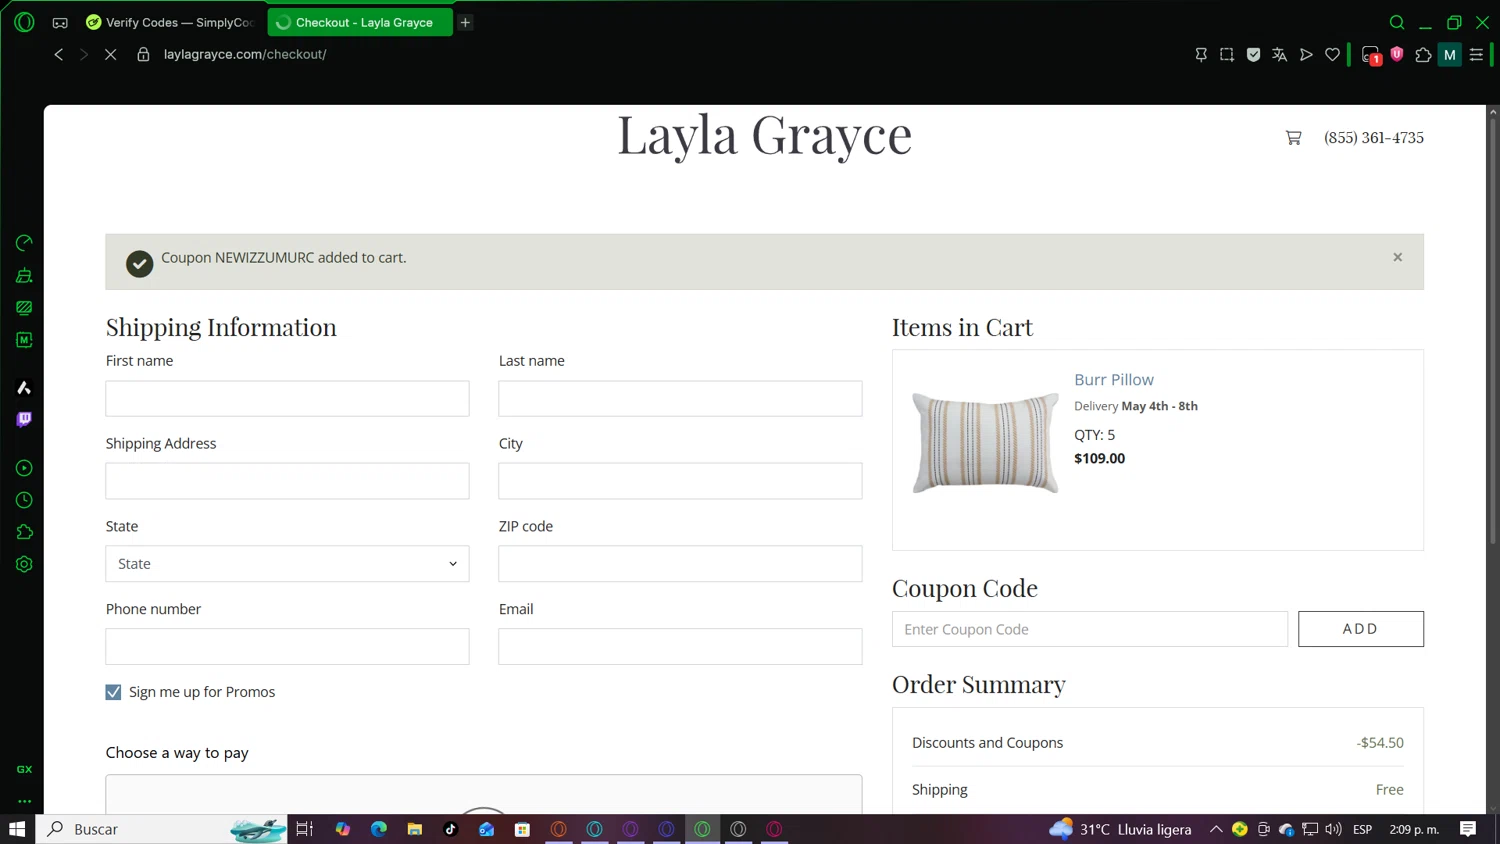Click the Phone number field
The image size is (1500, 844).
tap(287, 646)
